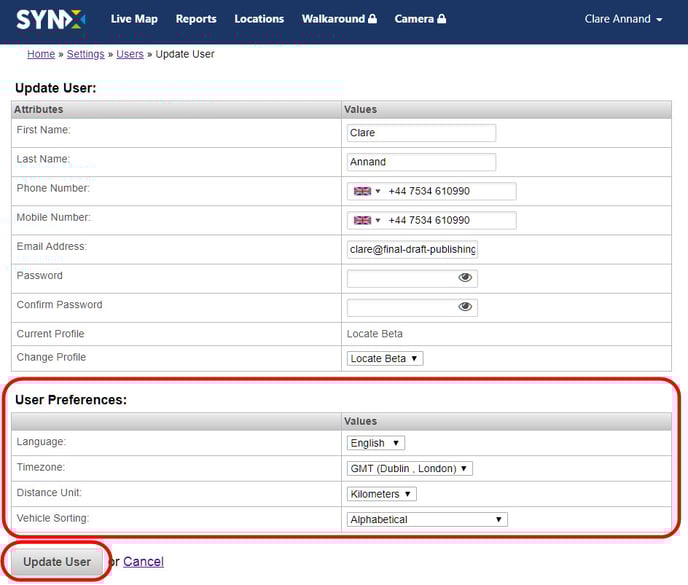Follow the Settings breadcrumb link
Viewport: 688px width, 585px height.
[x=86, y=54]
